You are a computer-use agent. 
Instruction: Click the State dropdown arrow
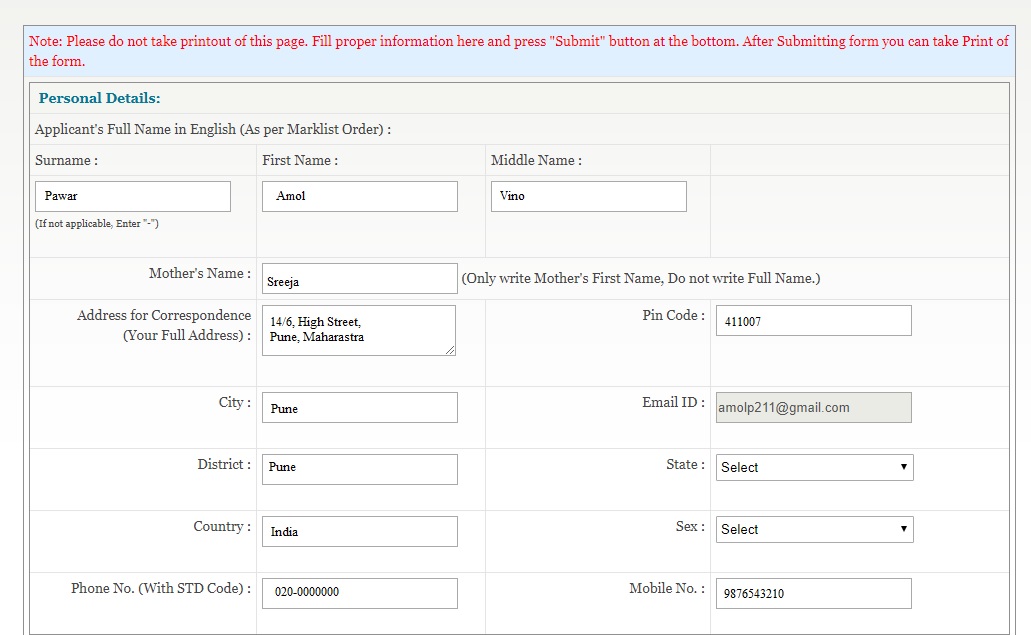pos(904,467)
